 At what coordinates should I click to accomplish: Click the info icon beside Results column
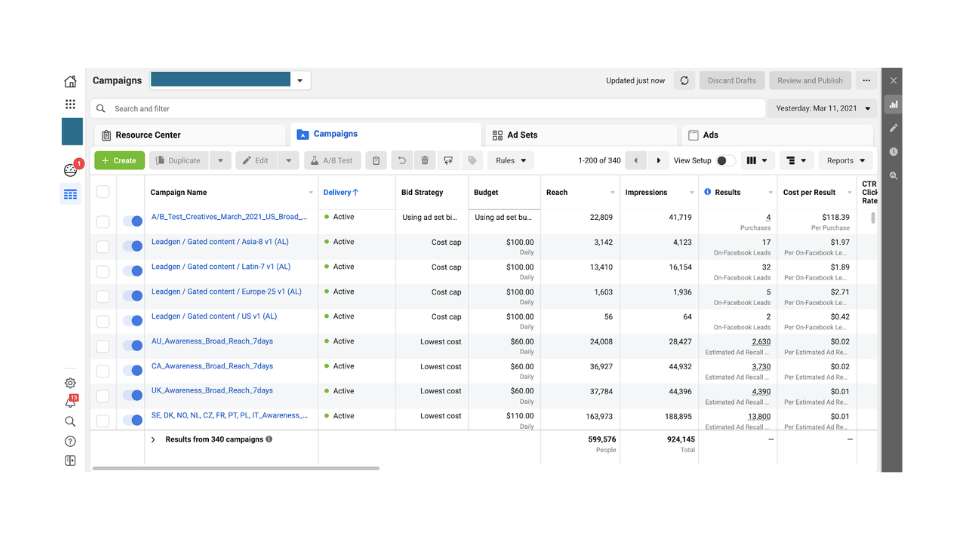tap(708, 192)
